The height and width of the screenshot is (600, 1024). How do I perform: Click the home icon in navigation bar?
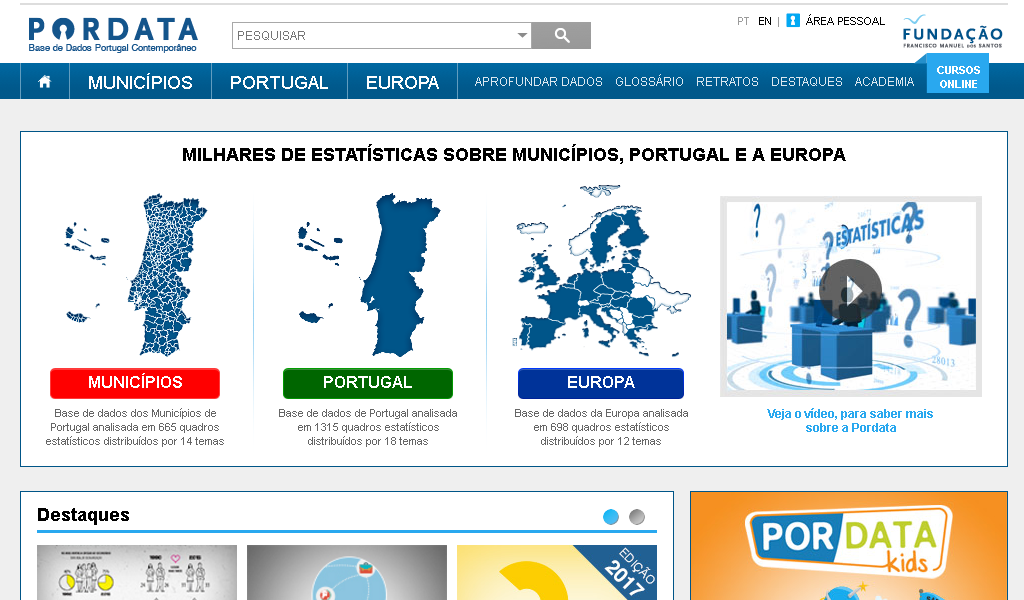click(x=44, y=82)
